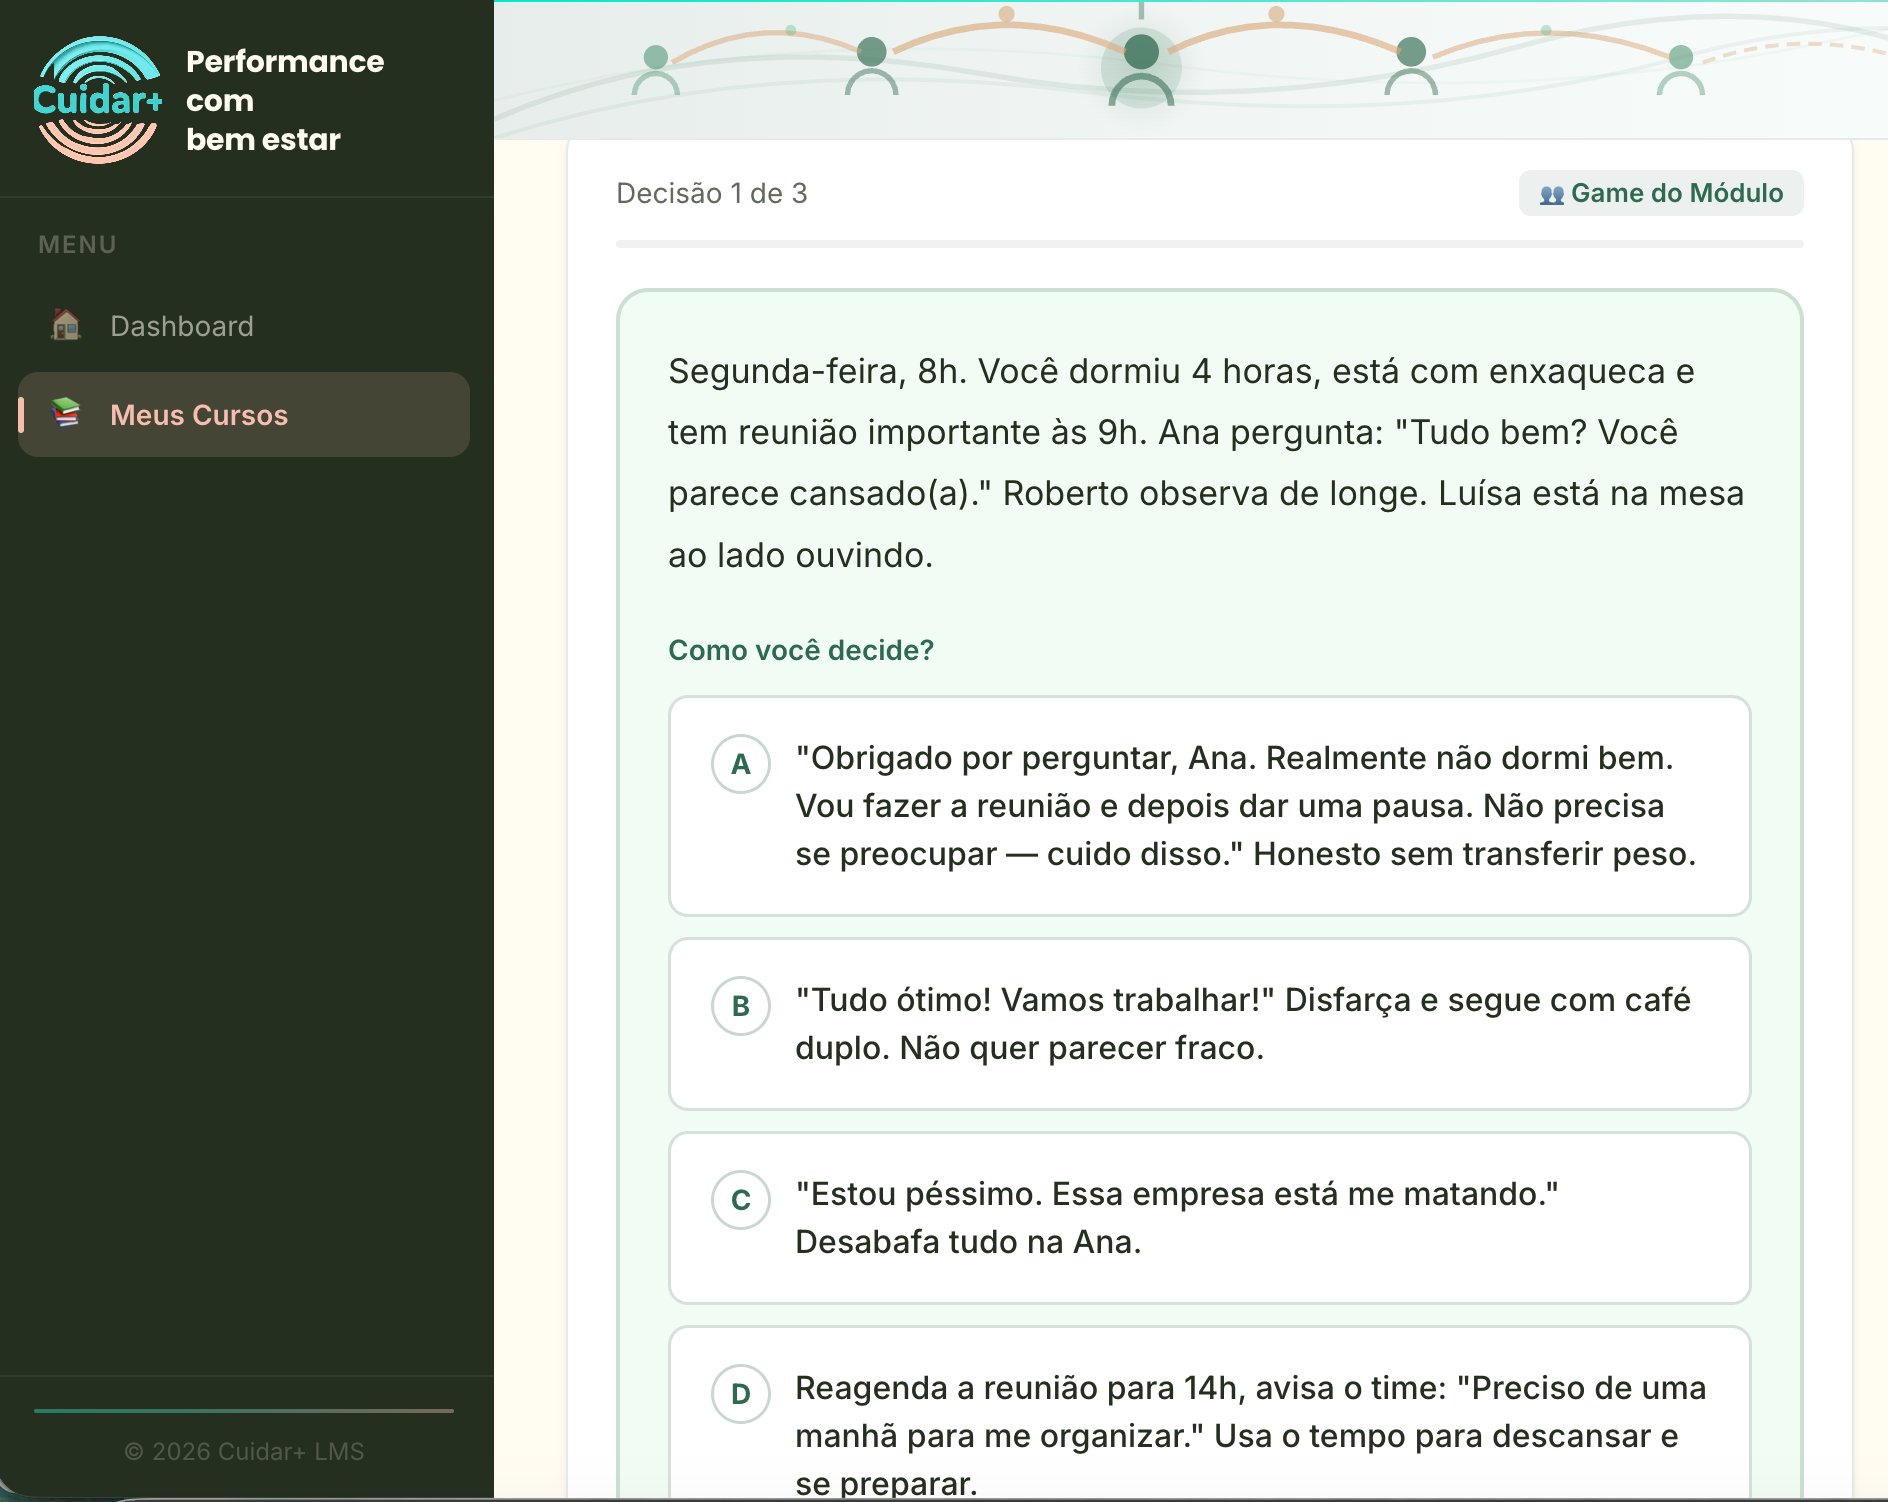Click the leftmost person icon in banner
This screenshot has height=1502, width=1888.
point(656,70)
